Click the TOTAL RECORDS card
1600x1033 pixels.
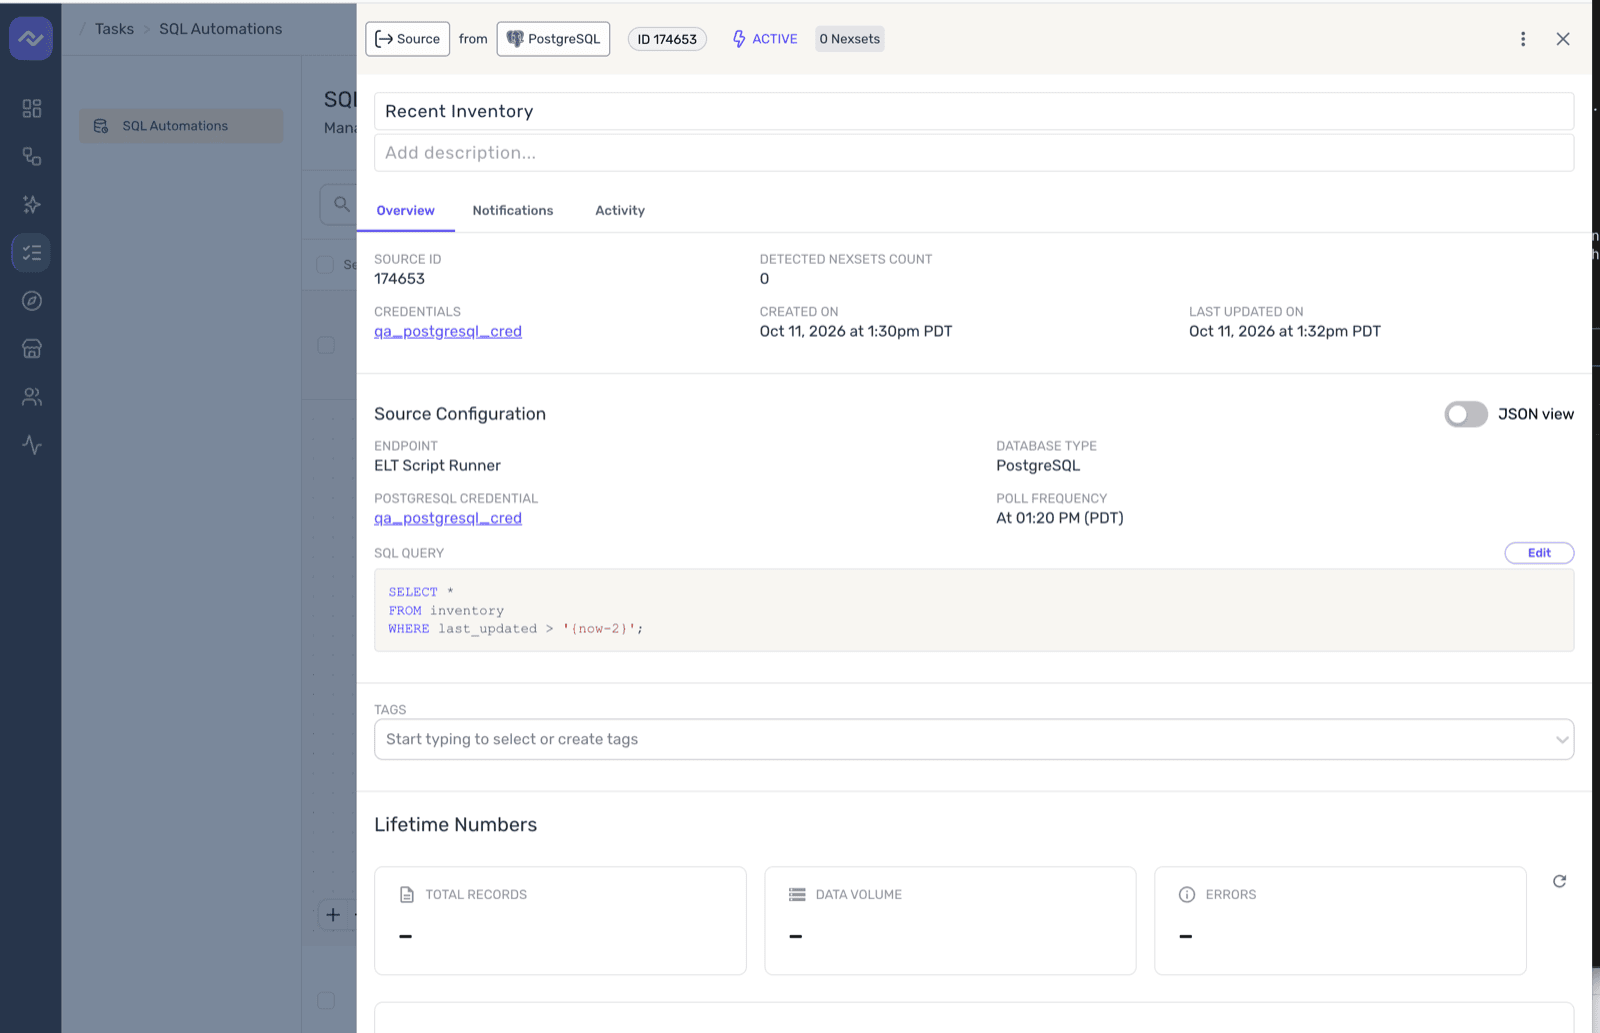[560, 921]
